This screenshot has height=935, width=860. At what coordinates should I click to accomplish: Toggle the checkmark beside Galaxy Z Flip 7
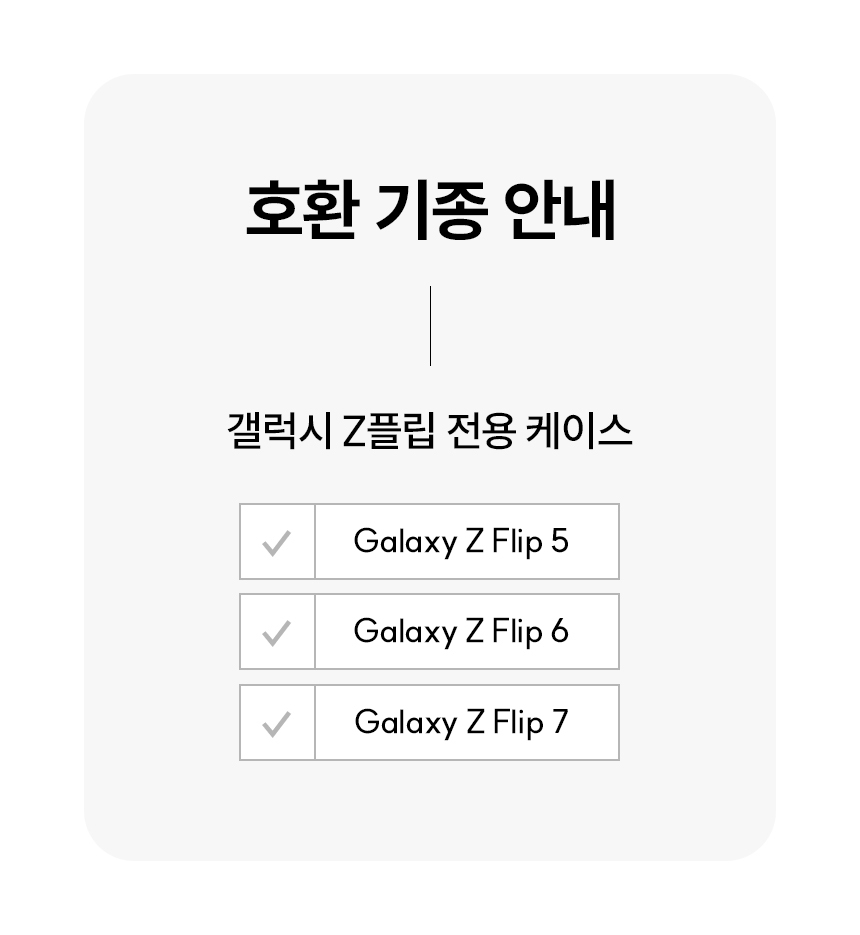point(276,723)
